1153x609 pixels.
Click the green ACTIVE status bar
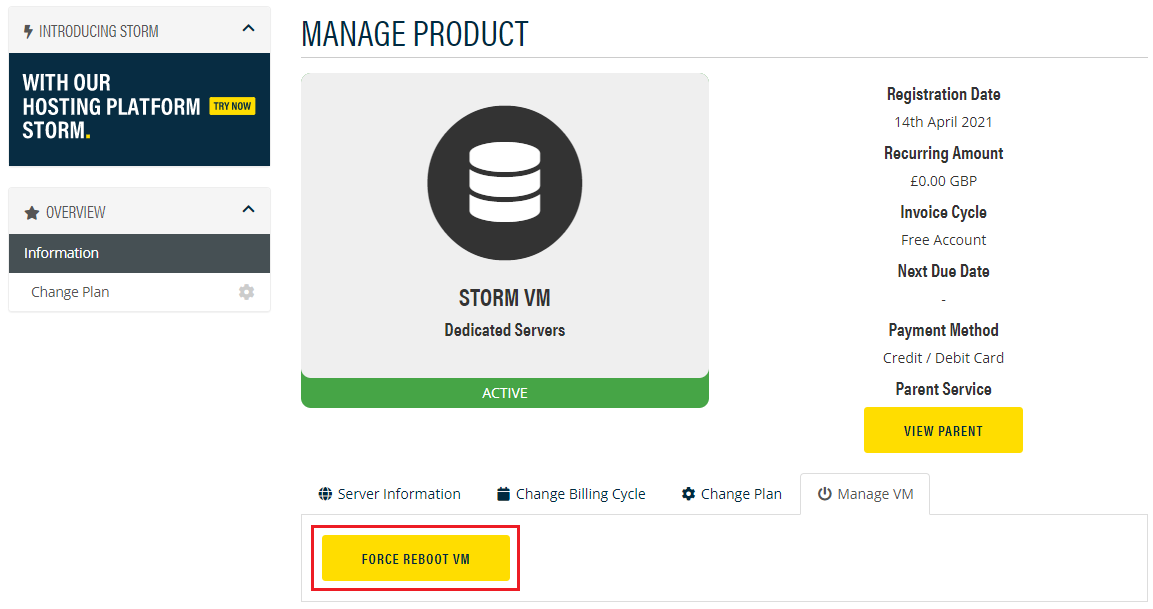point(504,393)
